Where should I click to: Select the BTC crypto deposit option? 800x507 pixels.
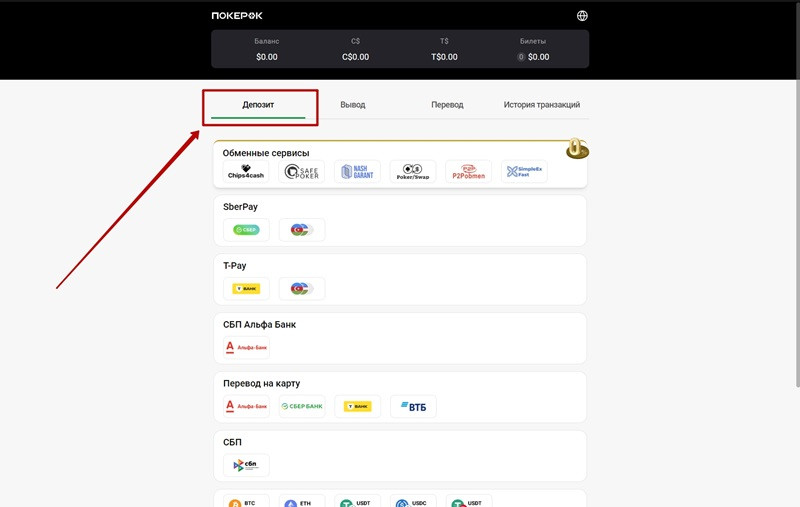(x=246, y=503)
